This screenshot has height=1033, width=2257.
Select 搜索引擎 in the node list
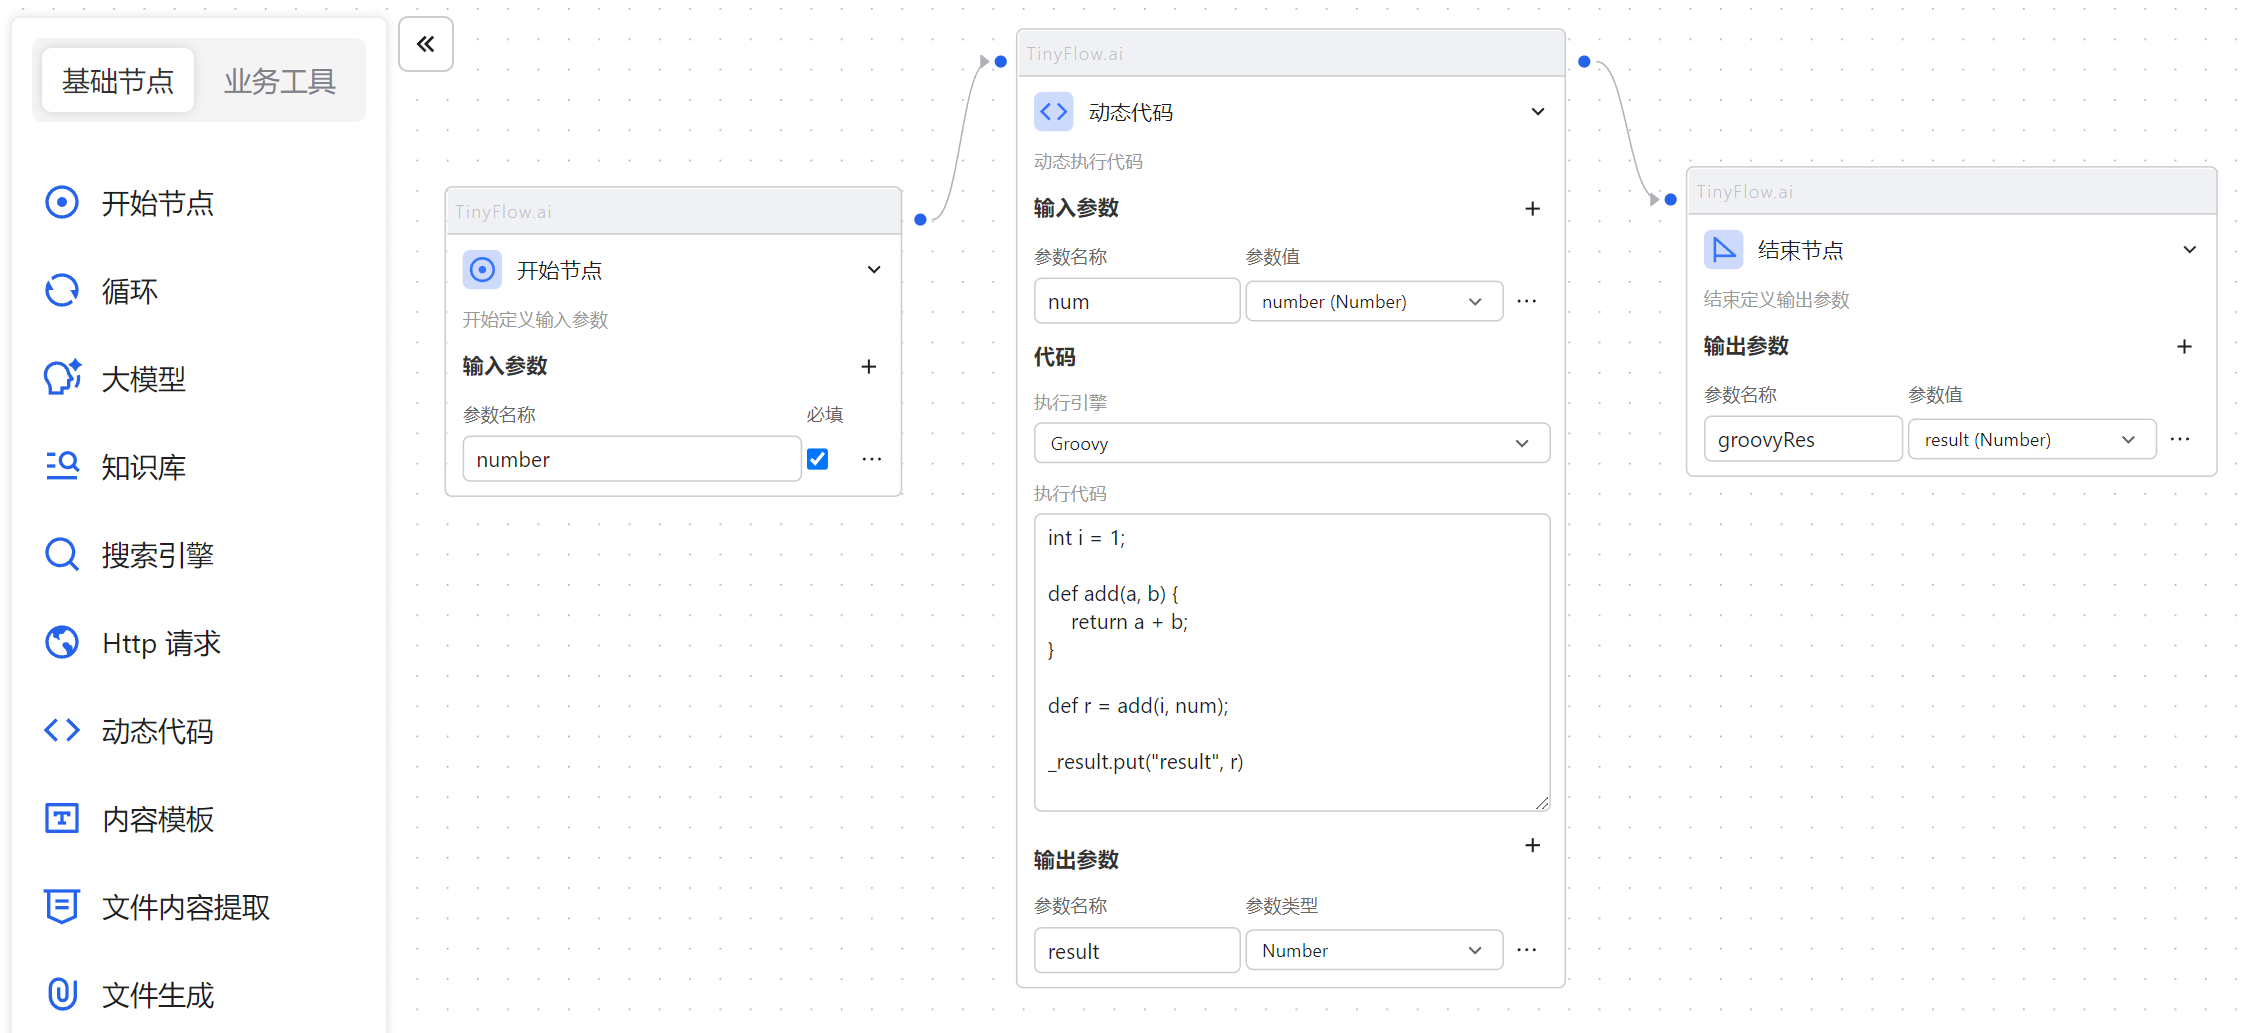(158, 555)
